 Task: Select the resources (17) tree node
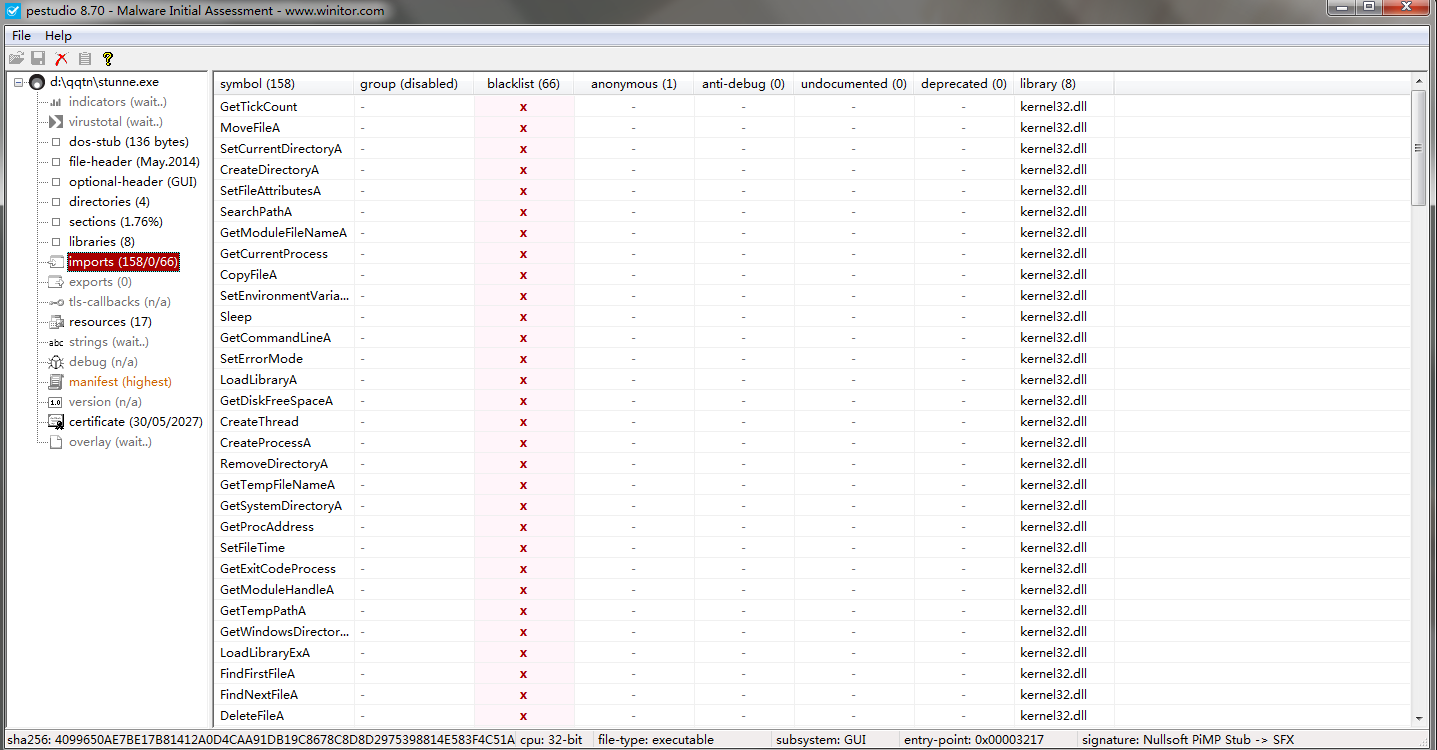(110, 322)
